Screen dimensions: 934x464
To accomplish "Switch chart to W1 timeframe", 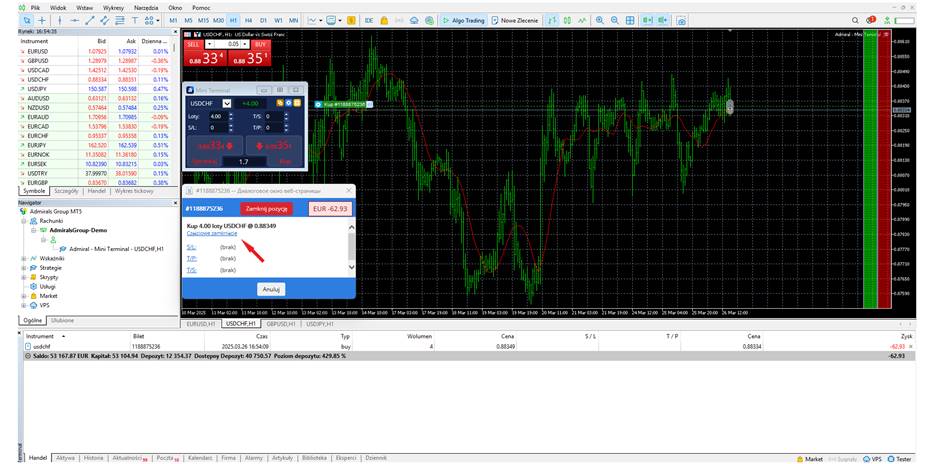I will [x=278, y=20].
